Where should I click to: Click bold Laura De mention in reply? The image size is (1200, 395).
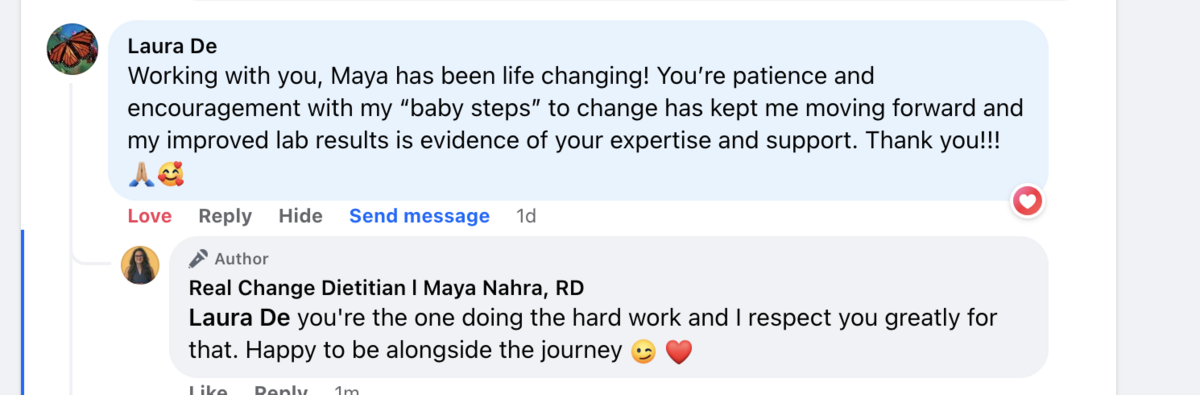[x=240, y=318]
